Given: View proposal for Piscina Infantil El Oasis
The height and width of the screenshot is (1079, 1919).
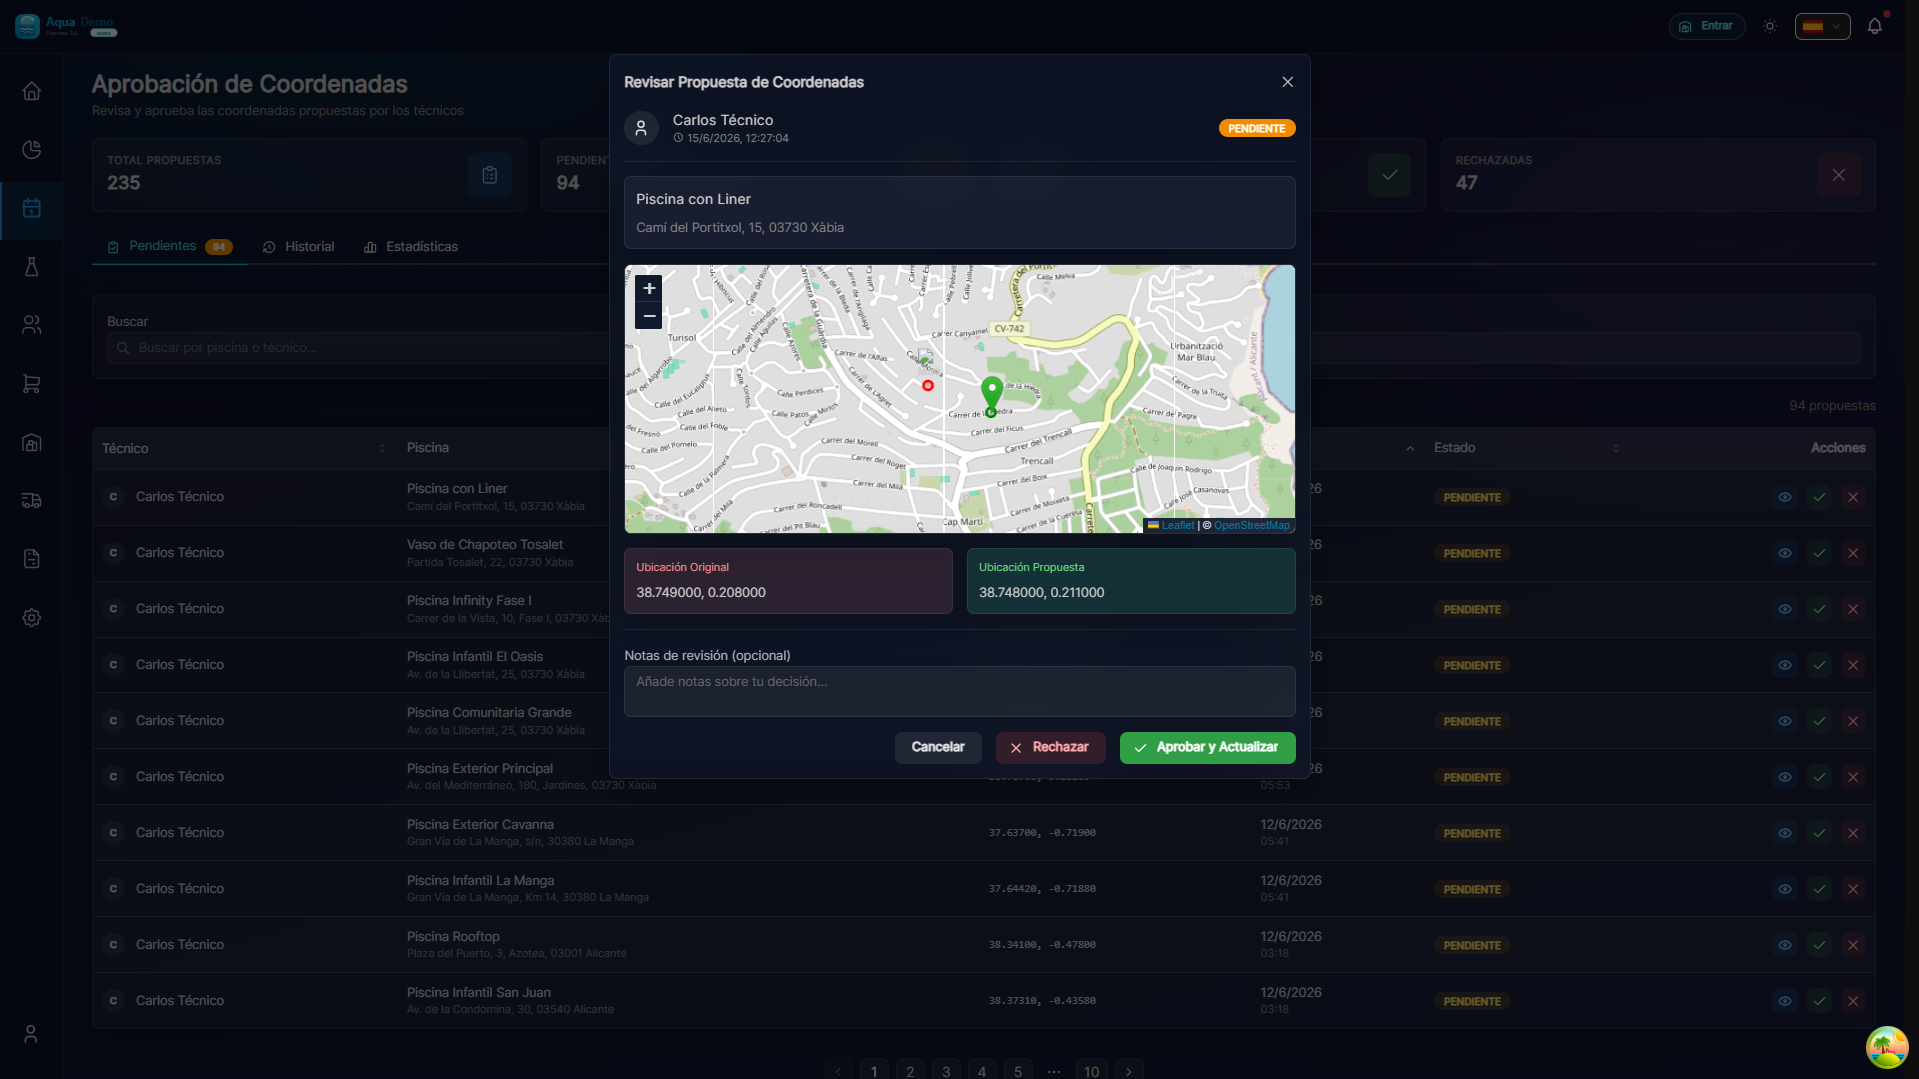Looking at the screenshot, I should click(1784, 665).
